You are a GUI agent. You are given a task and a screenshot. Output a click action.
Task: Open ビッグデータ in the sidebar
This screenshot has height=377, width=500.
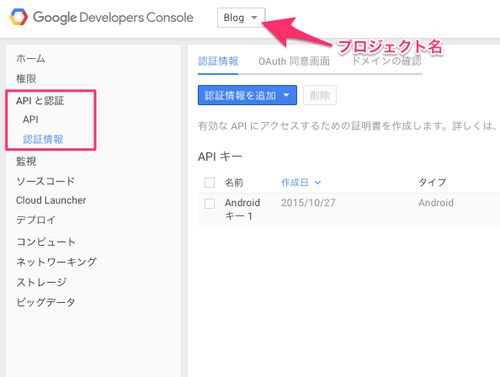[x=46, y=302]
